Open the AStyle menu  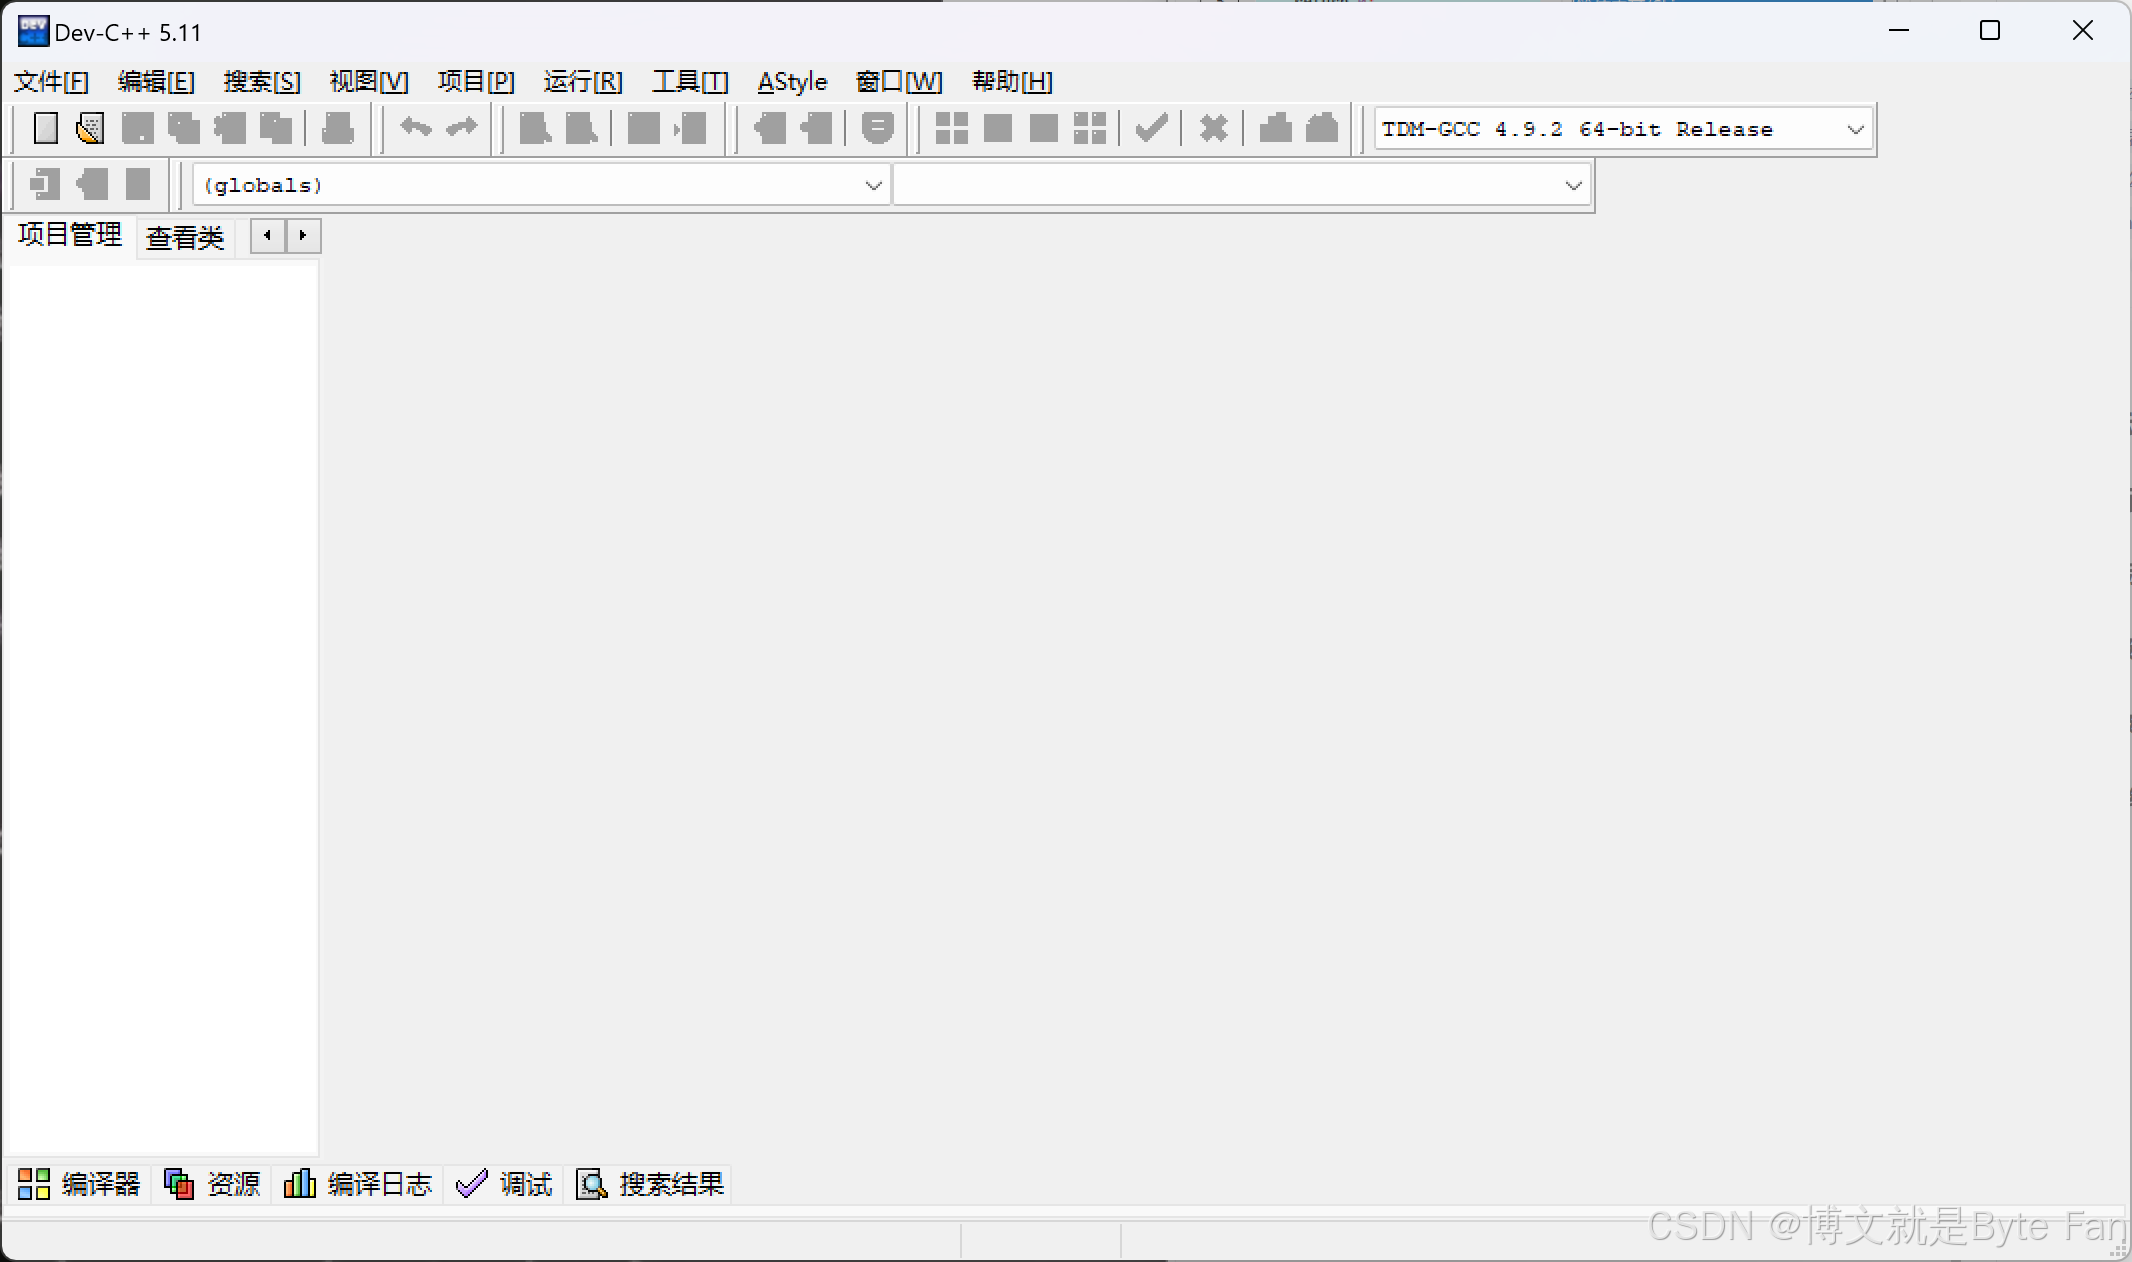(x=792, y=82)
